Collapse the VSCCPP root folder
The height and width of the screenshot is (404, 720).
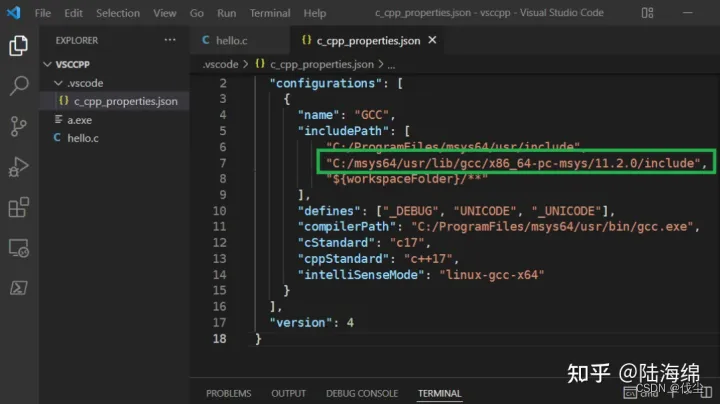click(x=47, y=64)
